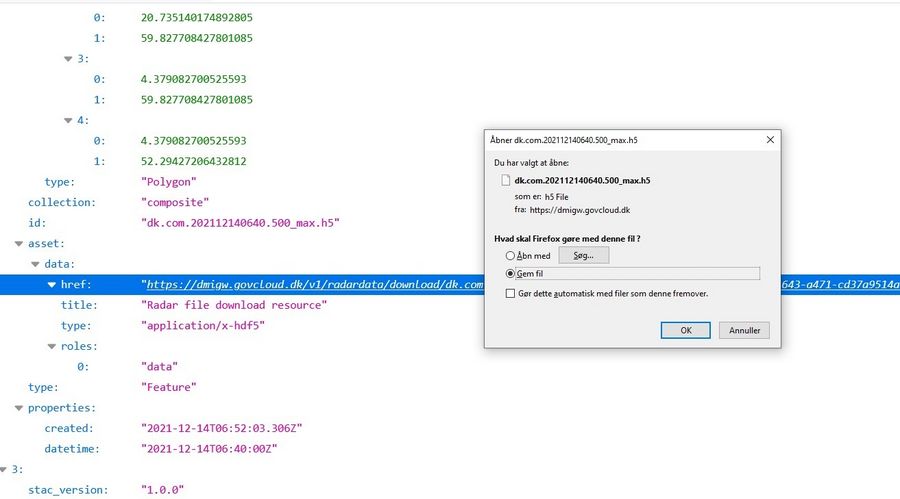The width and height of the screenshot is (900, 499).
Task: Confirm download with the OK button
Action: (685, 330)
